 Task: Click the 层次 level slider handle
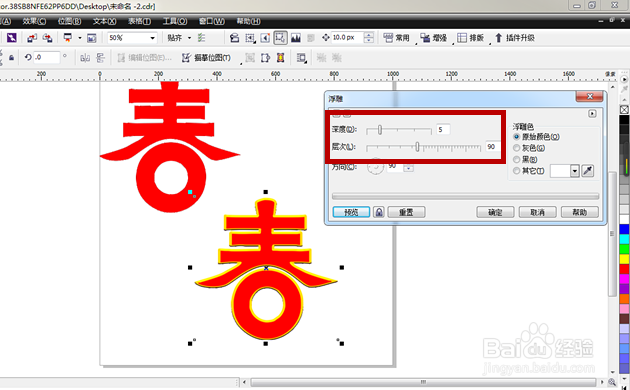[x=417, y=147]
